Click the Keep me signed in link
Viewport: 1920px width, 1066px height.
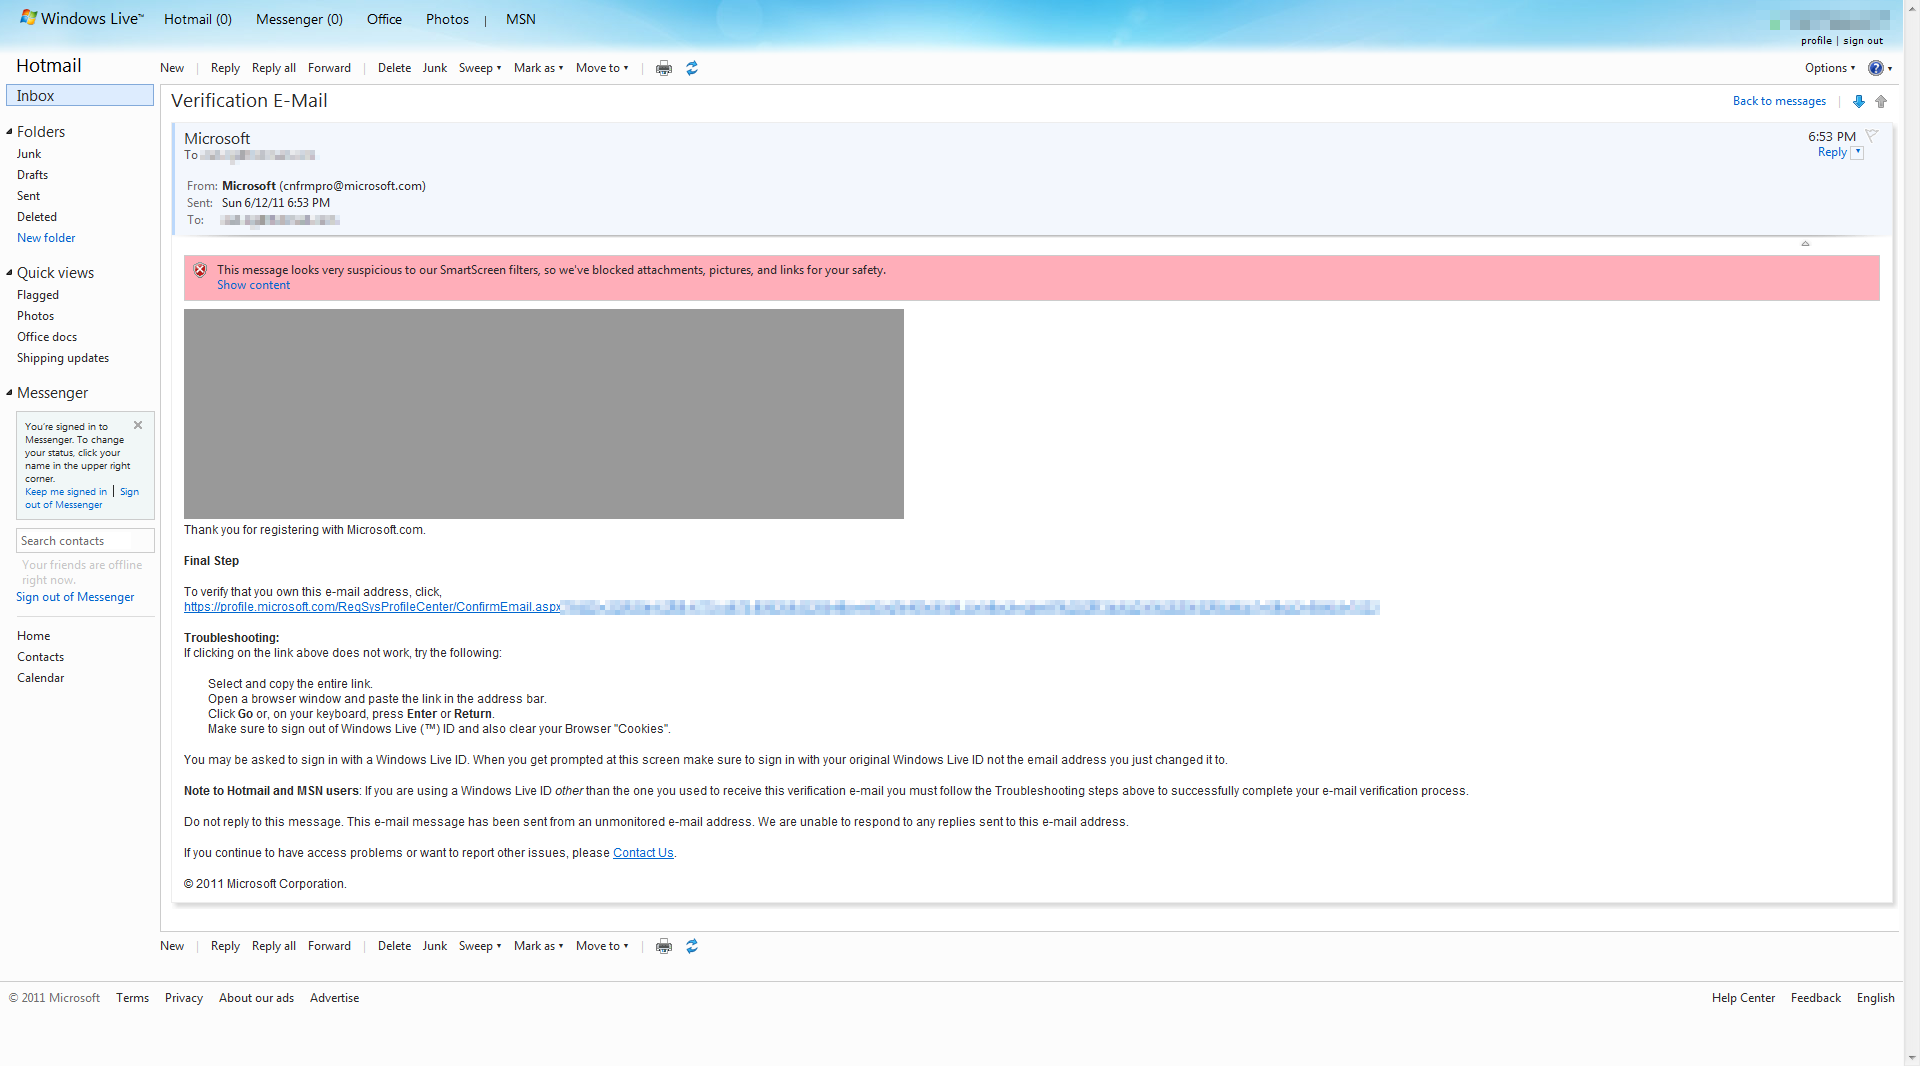coord(66,492)
